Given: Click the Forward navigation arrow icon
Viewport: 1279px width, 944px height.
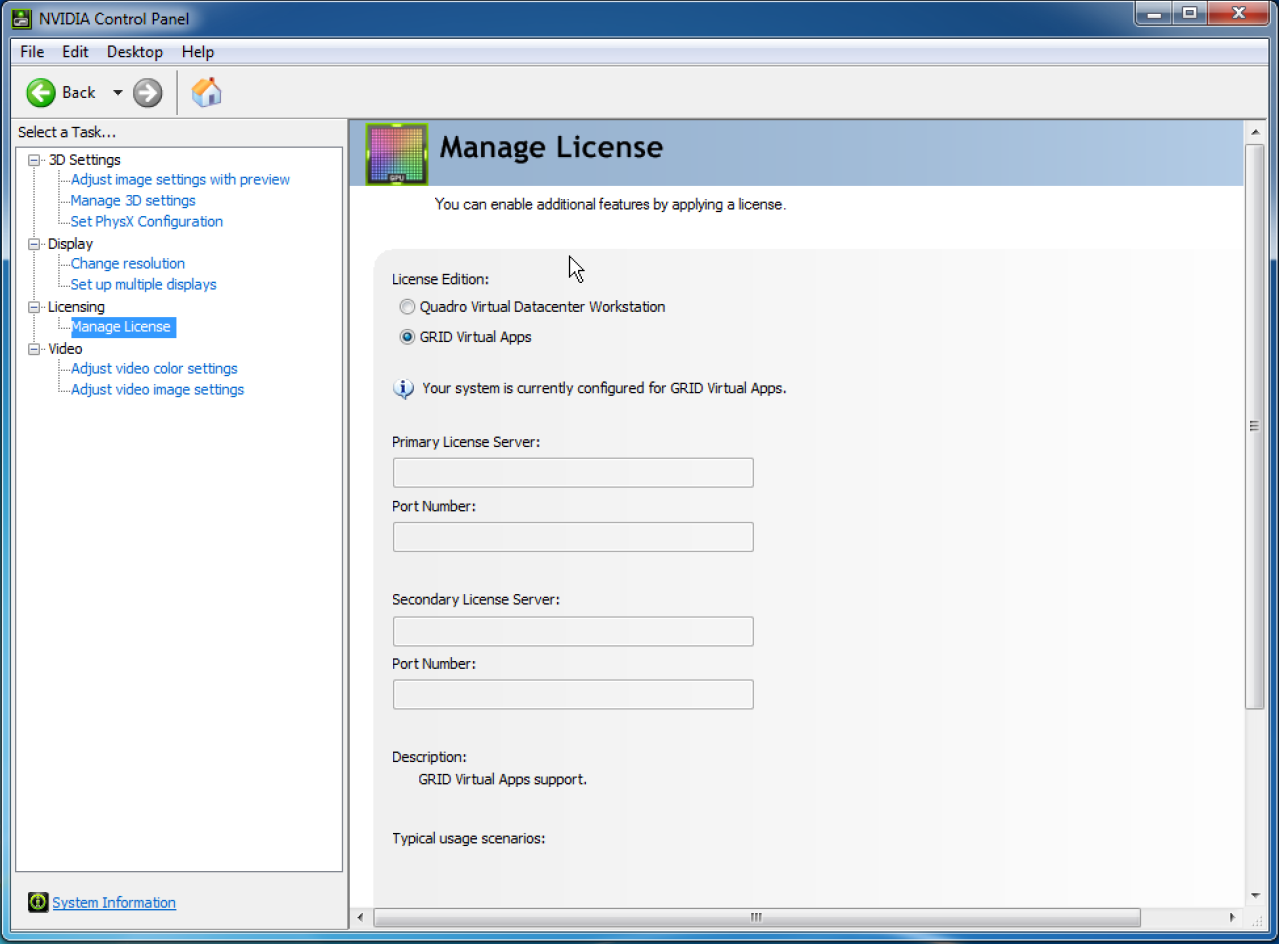Looking at the screenshot, I should [147, 92].
